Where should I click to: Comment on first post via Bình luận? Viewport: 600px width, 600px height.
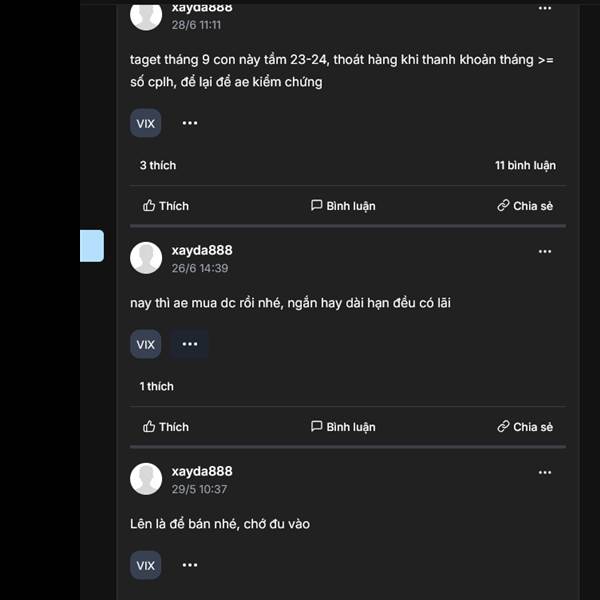(x=343, y=206)
